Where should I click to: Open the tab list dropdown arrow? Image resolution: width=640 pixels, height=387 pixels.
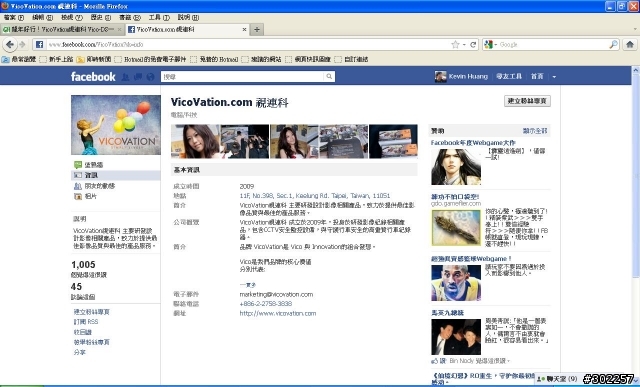635,29
